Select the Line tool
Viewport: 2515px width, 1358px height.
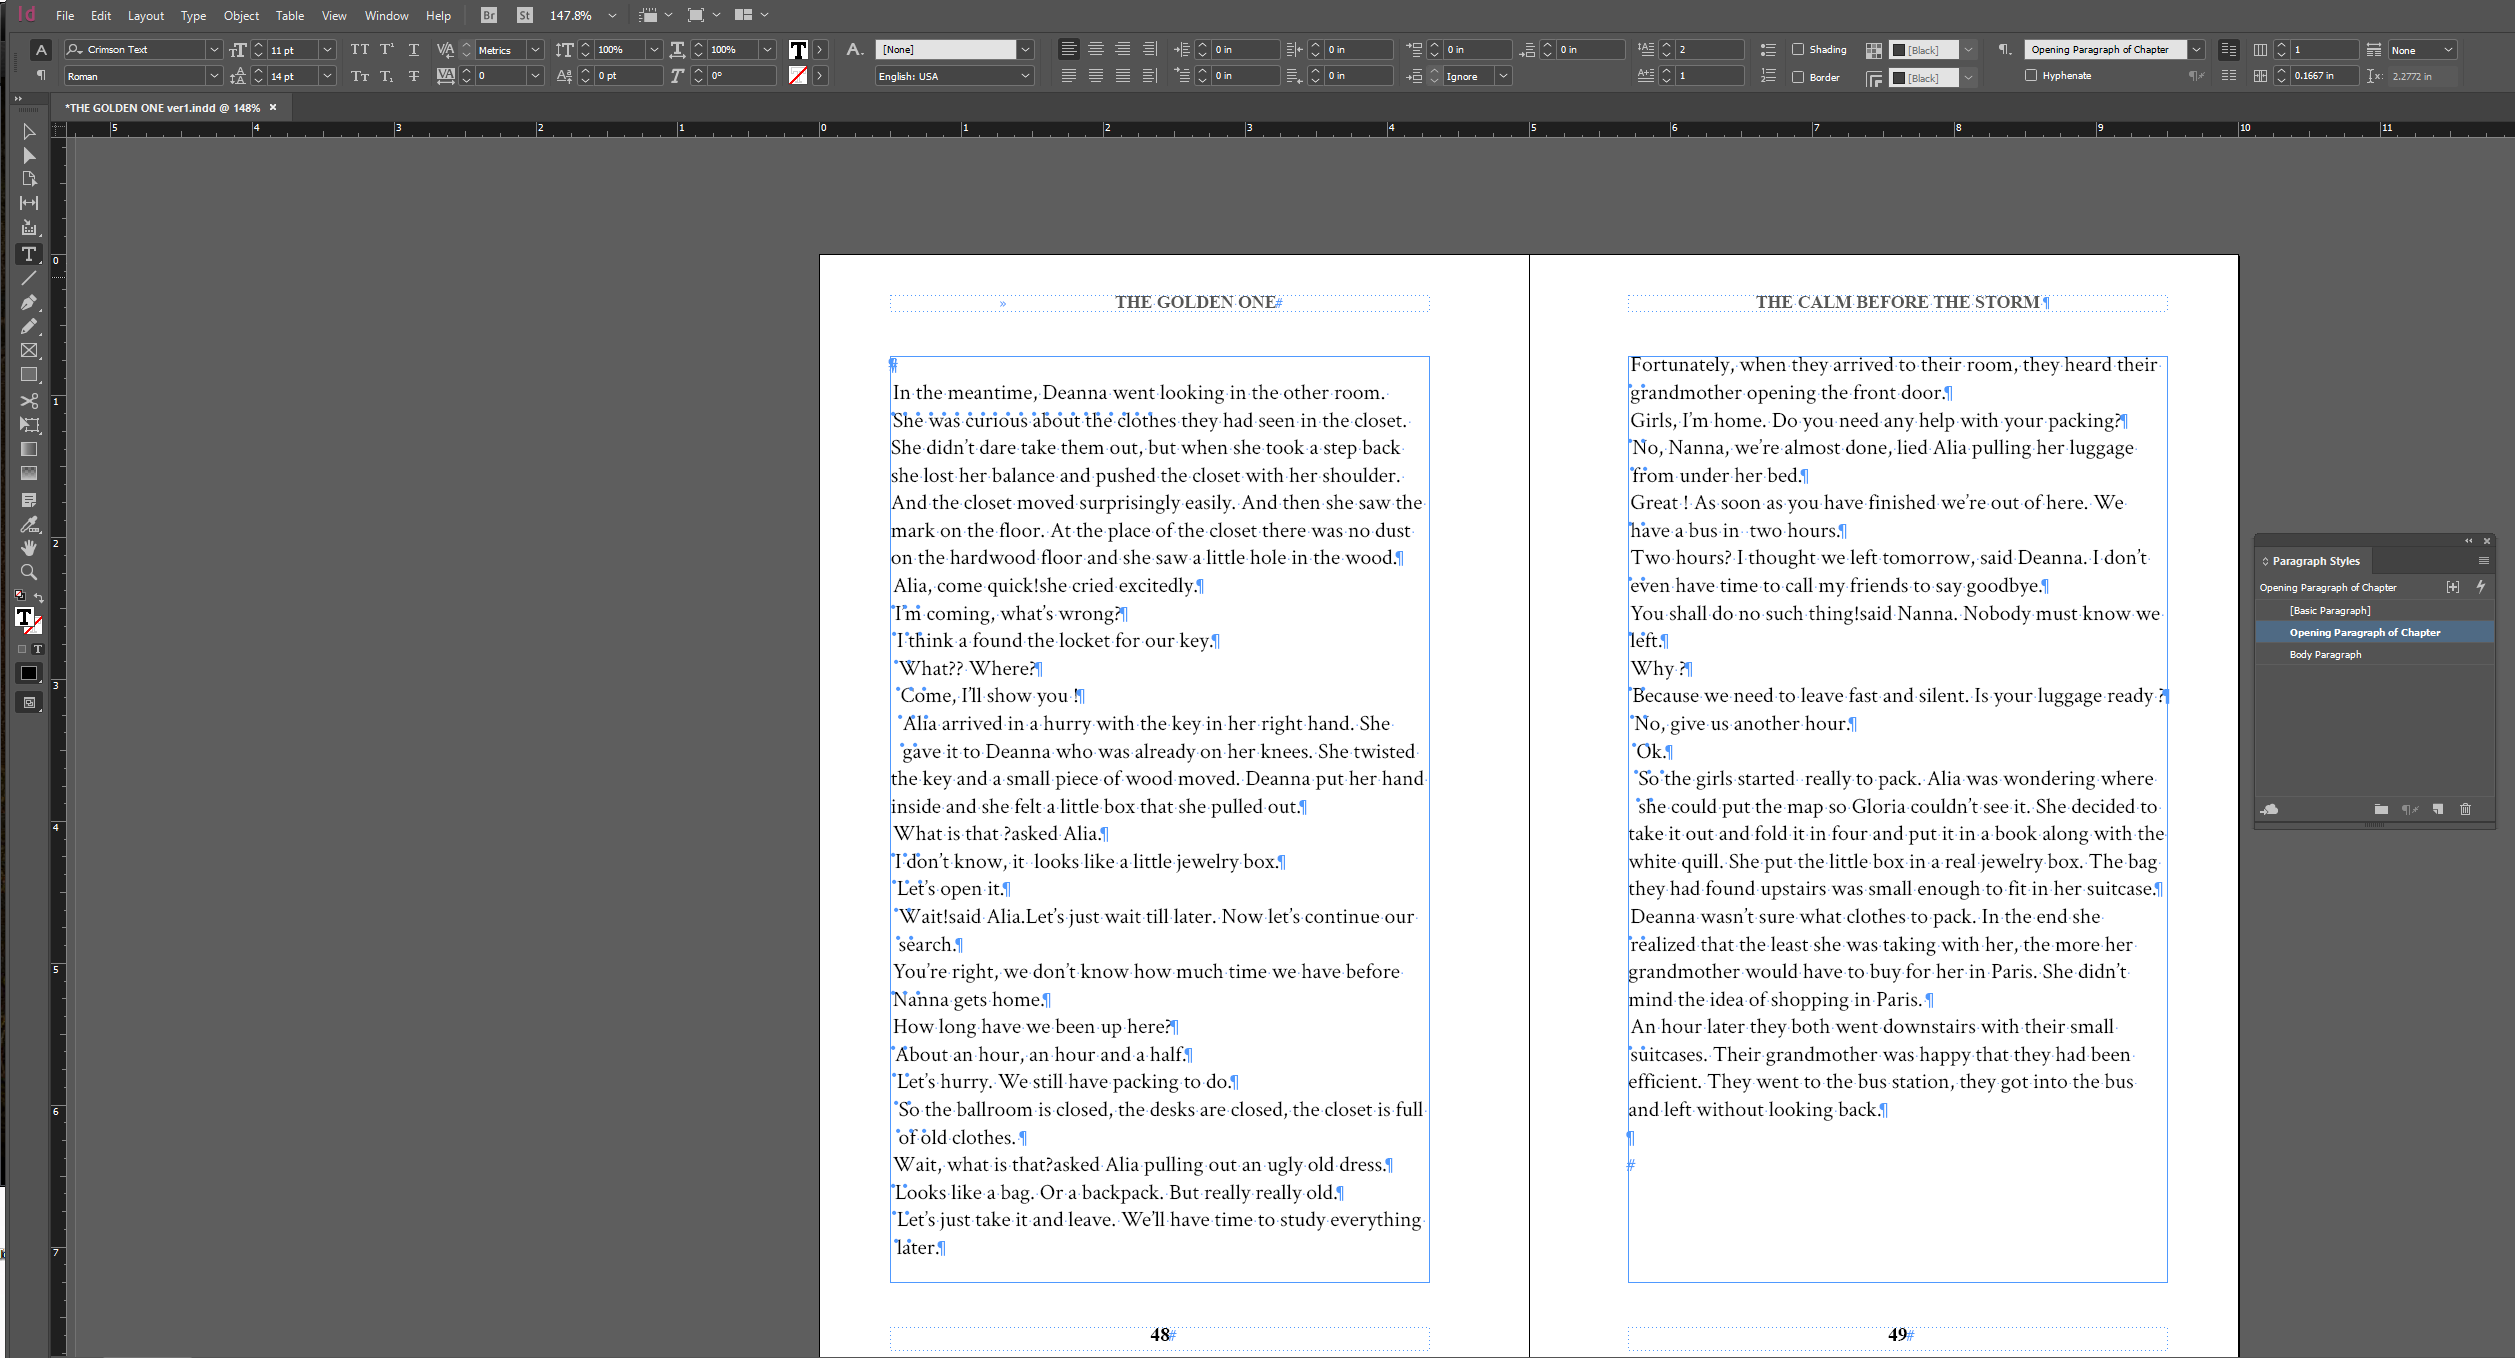29,278
